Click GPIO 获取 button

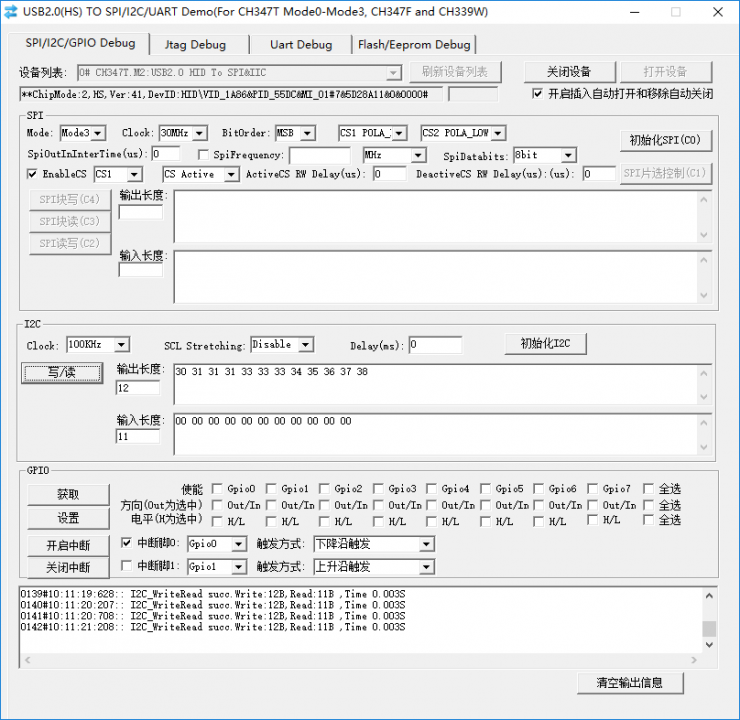(68, 494)
